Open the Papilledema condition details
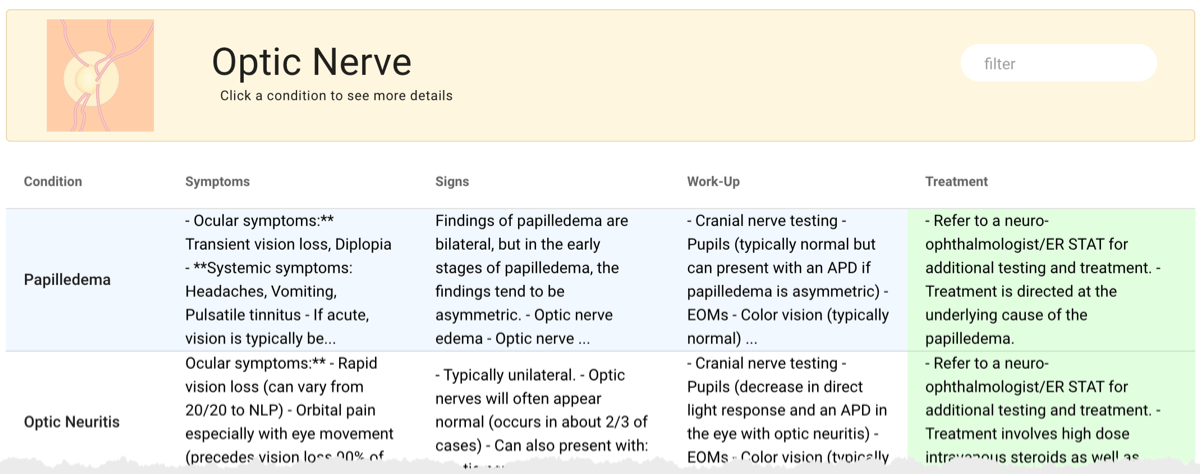 [x=67, y=280]
